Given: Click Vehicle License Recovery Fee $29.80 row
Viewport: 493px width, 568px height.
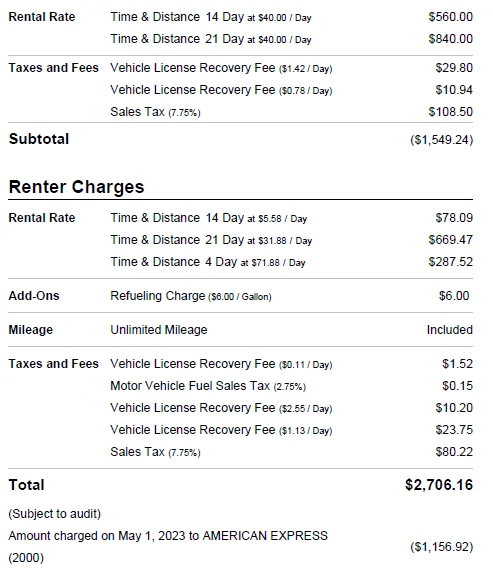Looking at the screenshot, I should click(241, 68).
